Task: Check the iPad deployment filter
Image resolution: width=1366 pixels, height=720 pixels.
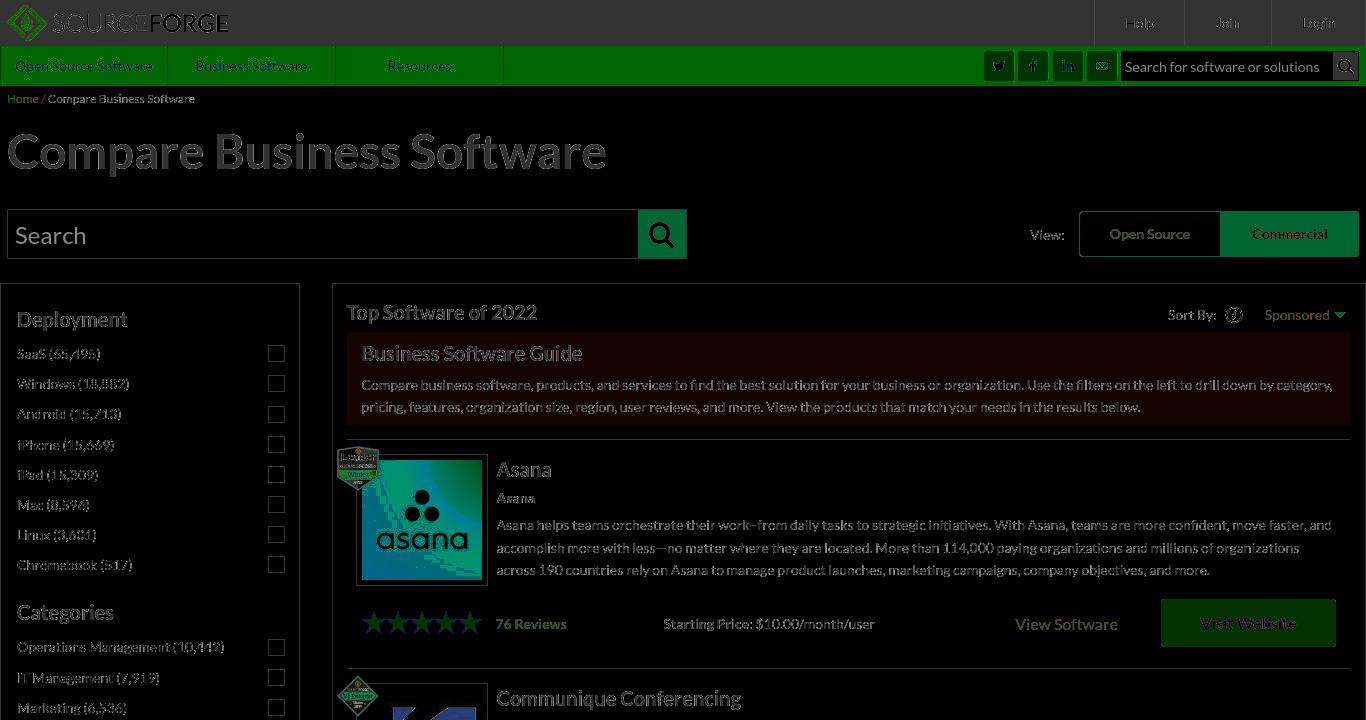Action: (x=276, y=474)
